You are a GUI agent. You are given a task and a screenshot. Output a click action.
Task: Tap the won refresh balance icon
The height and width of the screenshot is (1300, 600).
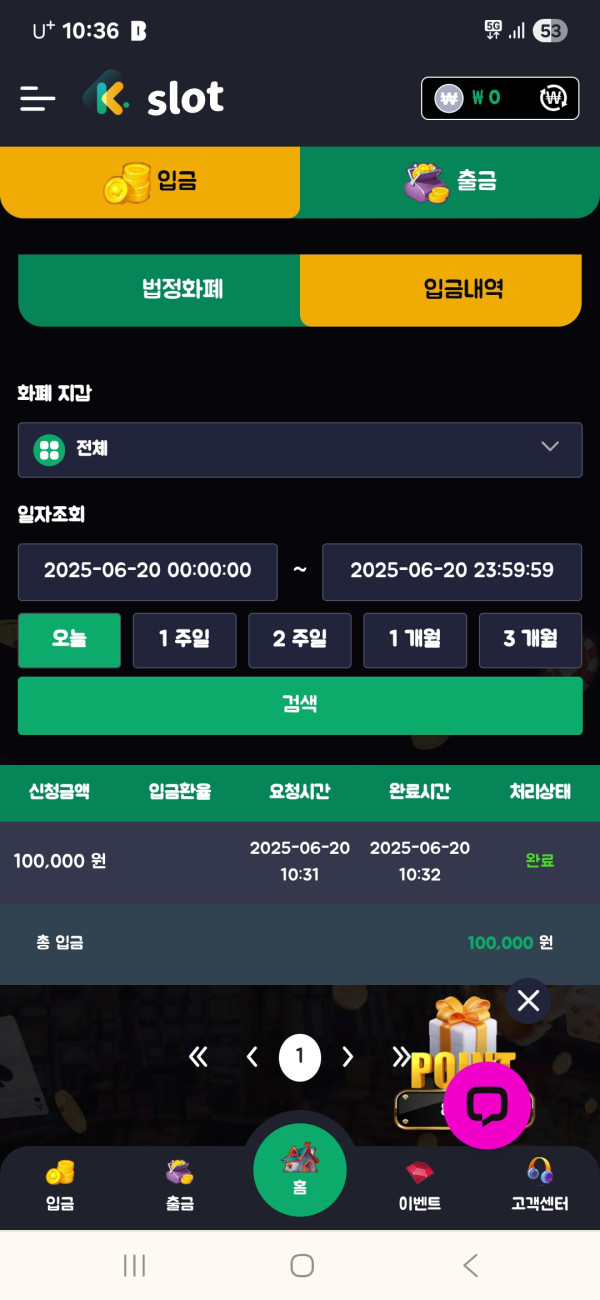click(x=553, y=98)
